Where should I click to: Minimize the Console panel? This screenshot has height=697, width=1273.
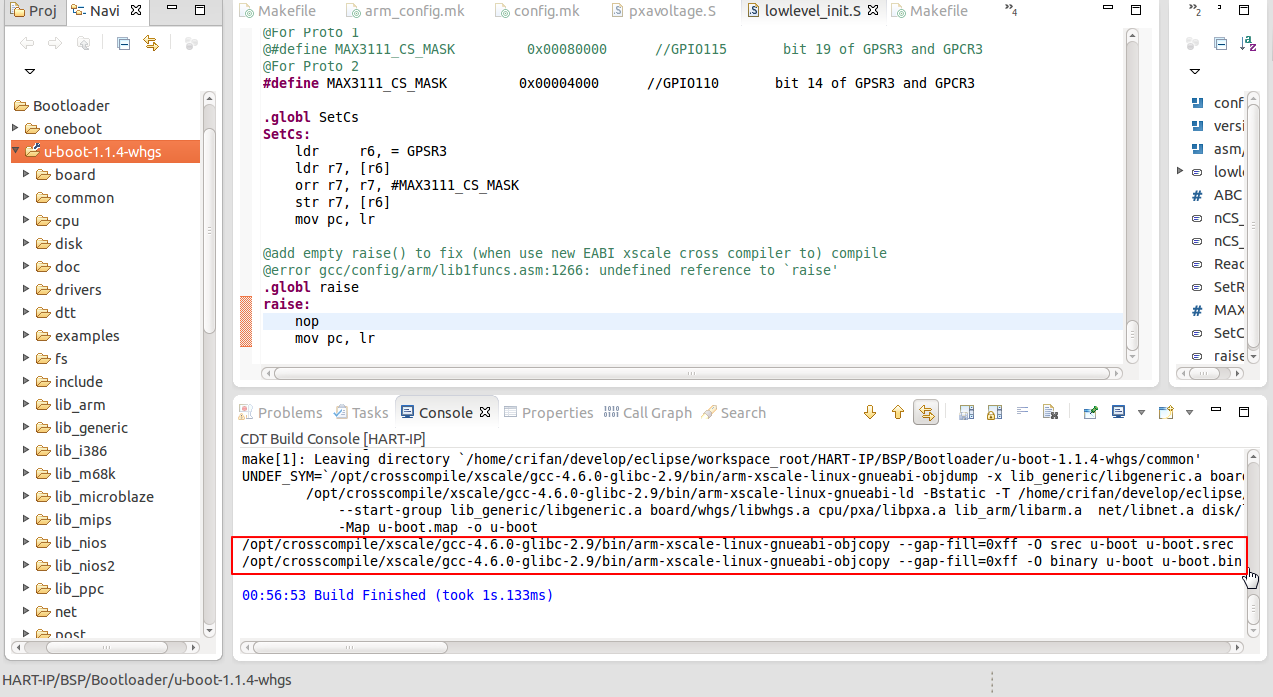(1216, 411)
